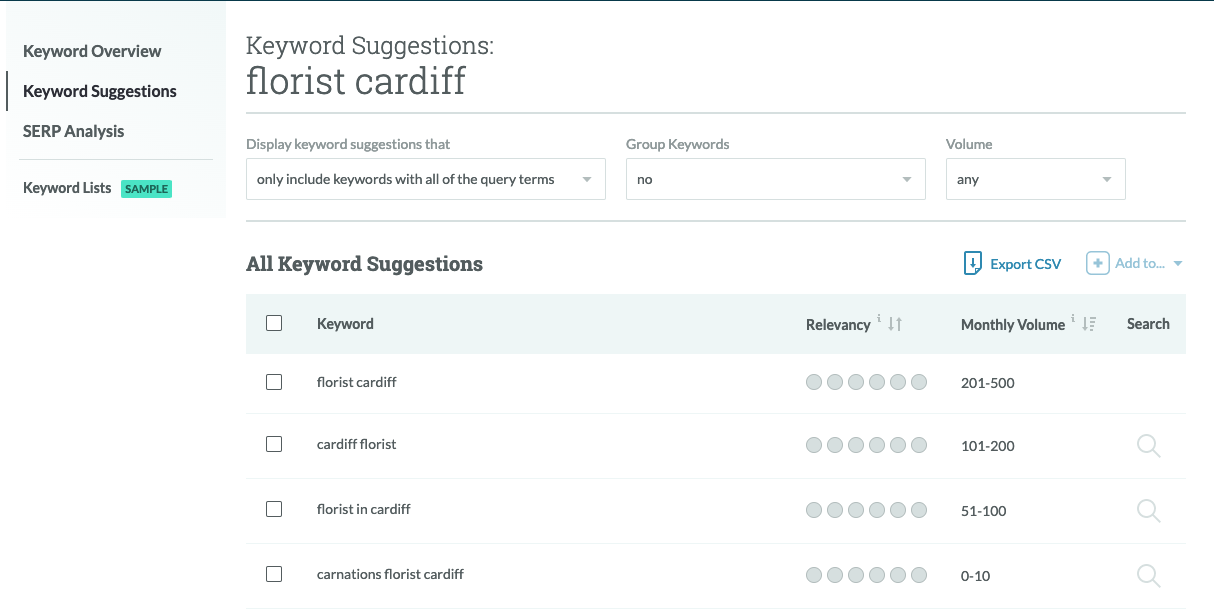Open the Volume filter dropdown

click(1035, 180)
